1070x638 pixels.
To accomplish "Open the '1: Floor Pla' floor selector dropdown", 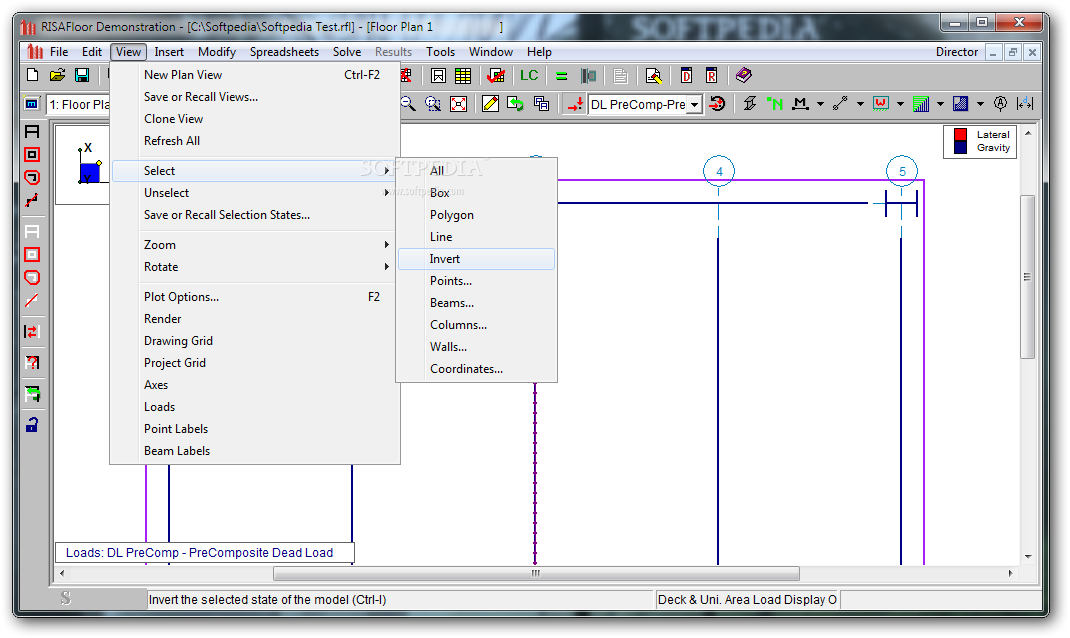I will click(78, 104).
